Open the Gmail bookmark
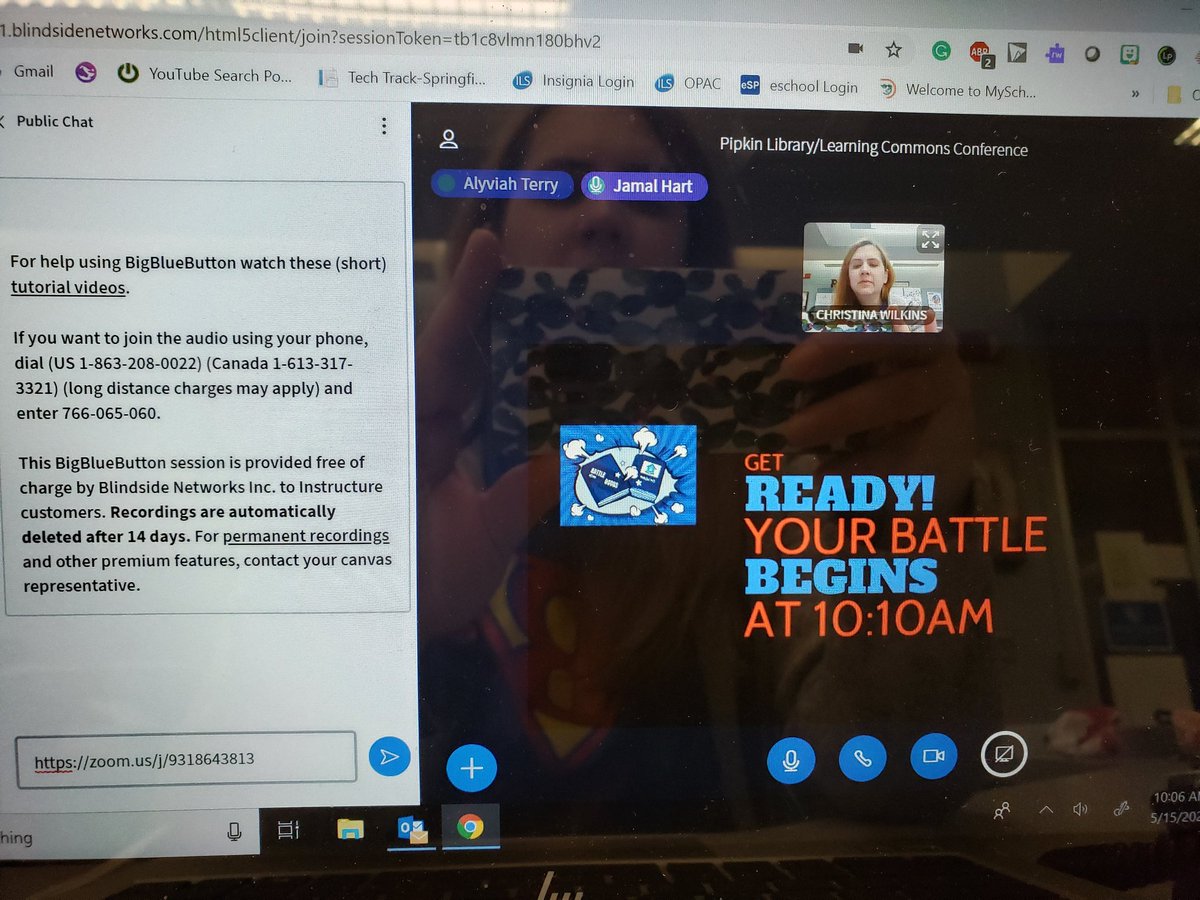 (x=33, y=71)
